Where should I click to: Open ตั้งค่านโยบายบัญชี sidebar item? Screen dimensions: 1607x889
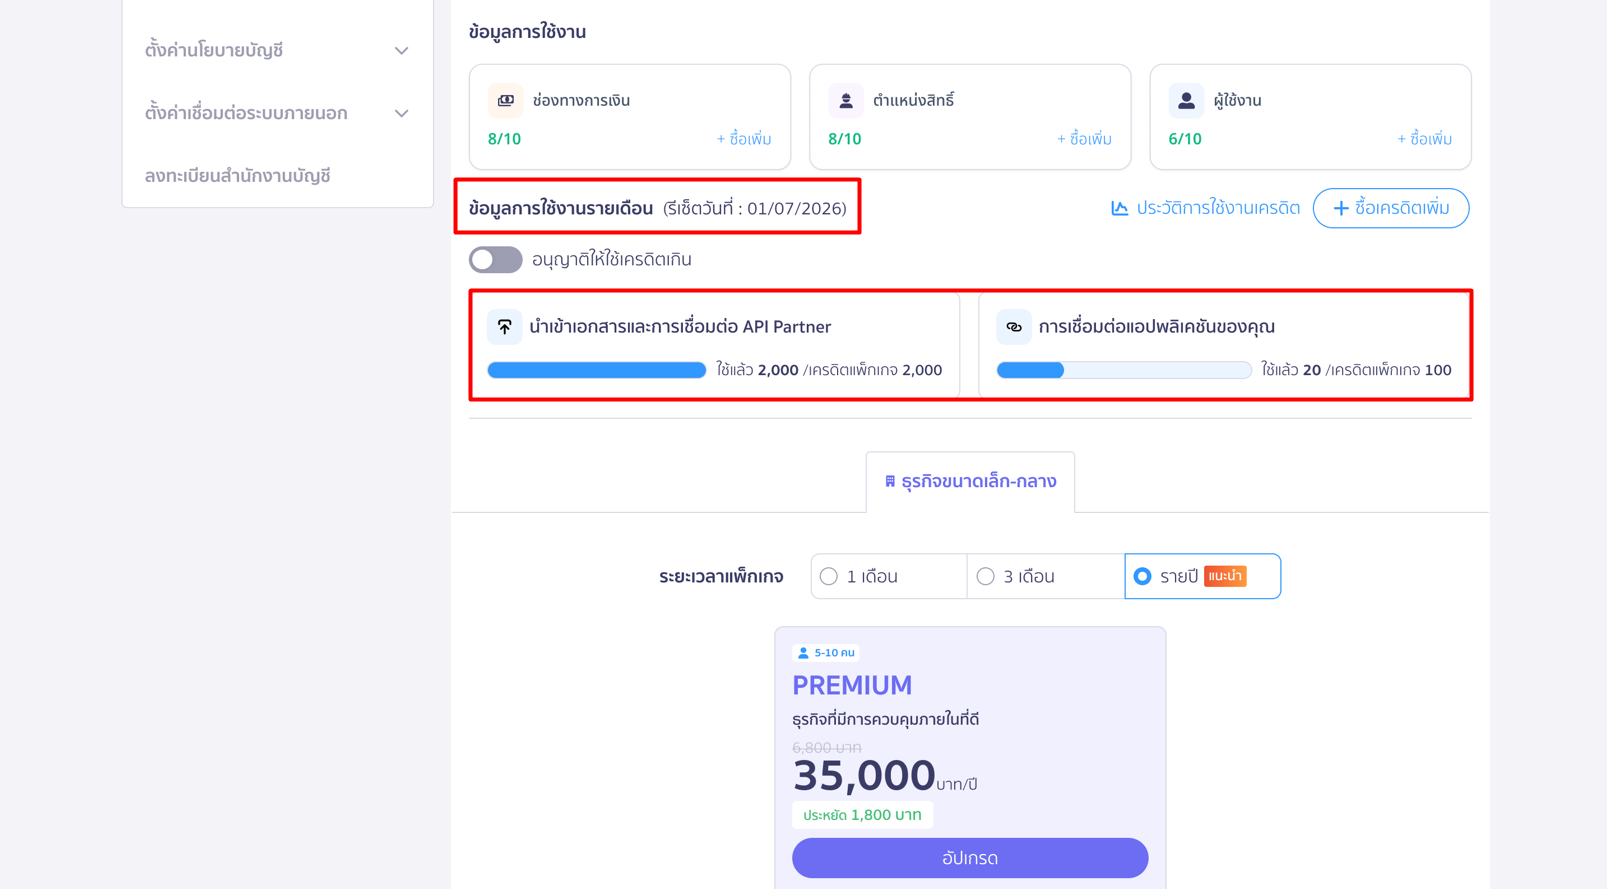pyautogui.click(x=277, y=50)
